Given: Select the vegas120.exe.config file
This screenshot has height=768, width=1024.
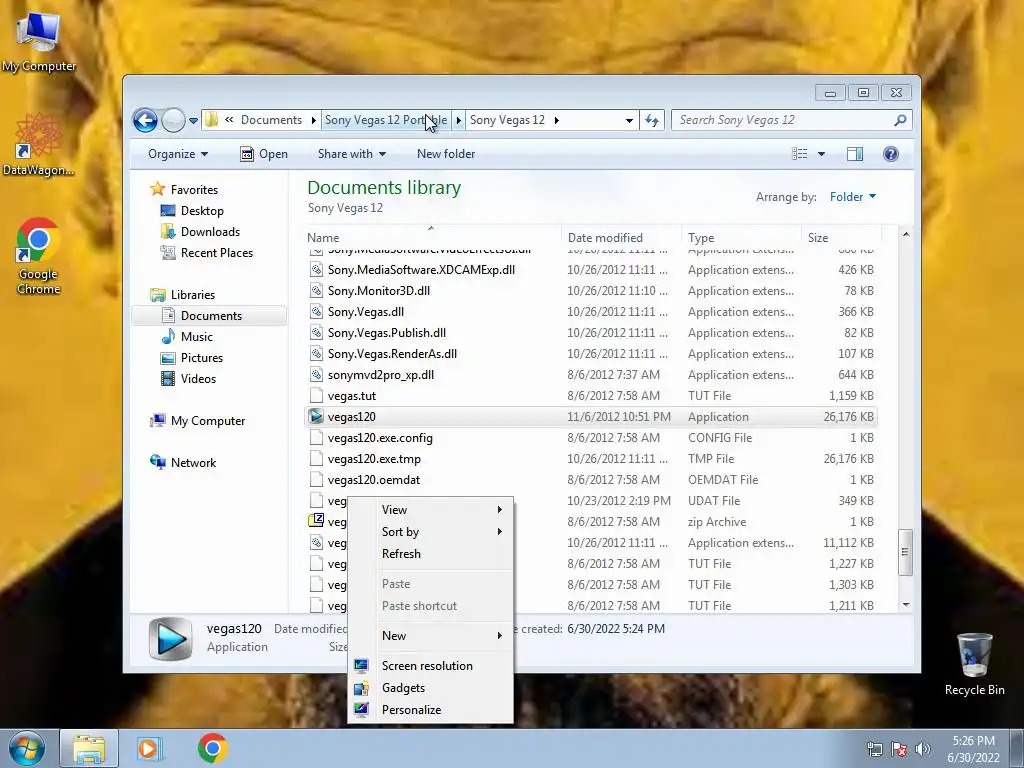Looking at the screenshot, I should pos(590,438).
